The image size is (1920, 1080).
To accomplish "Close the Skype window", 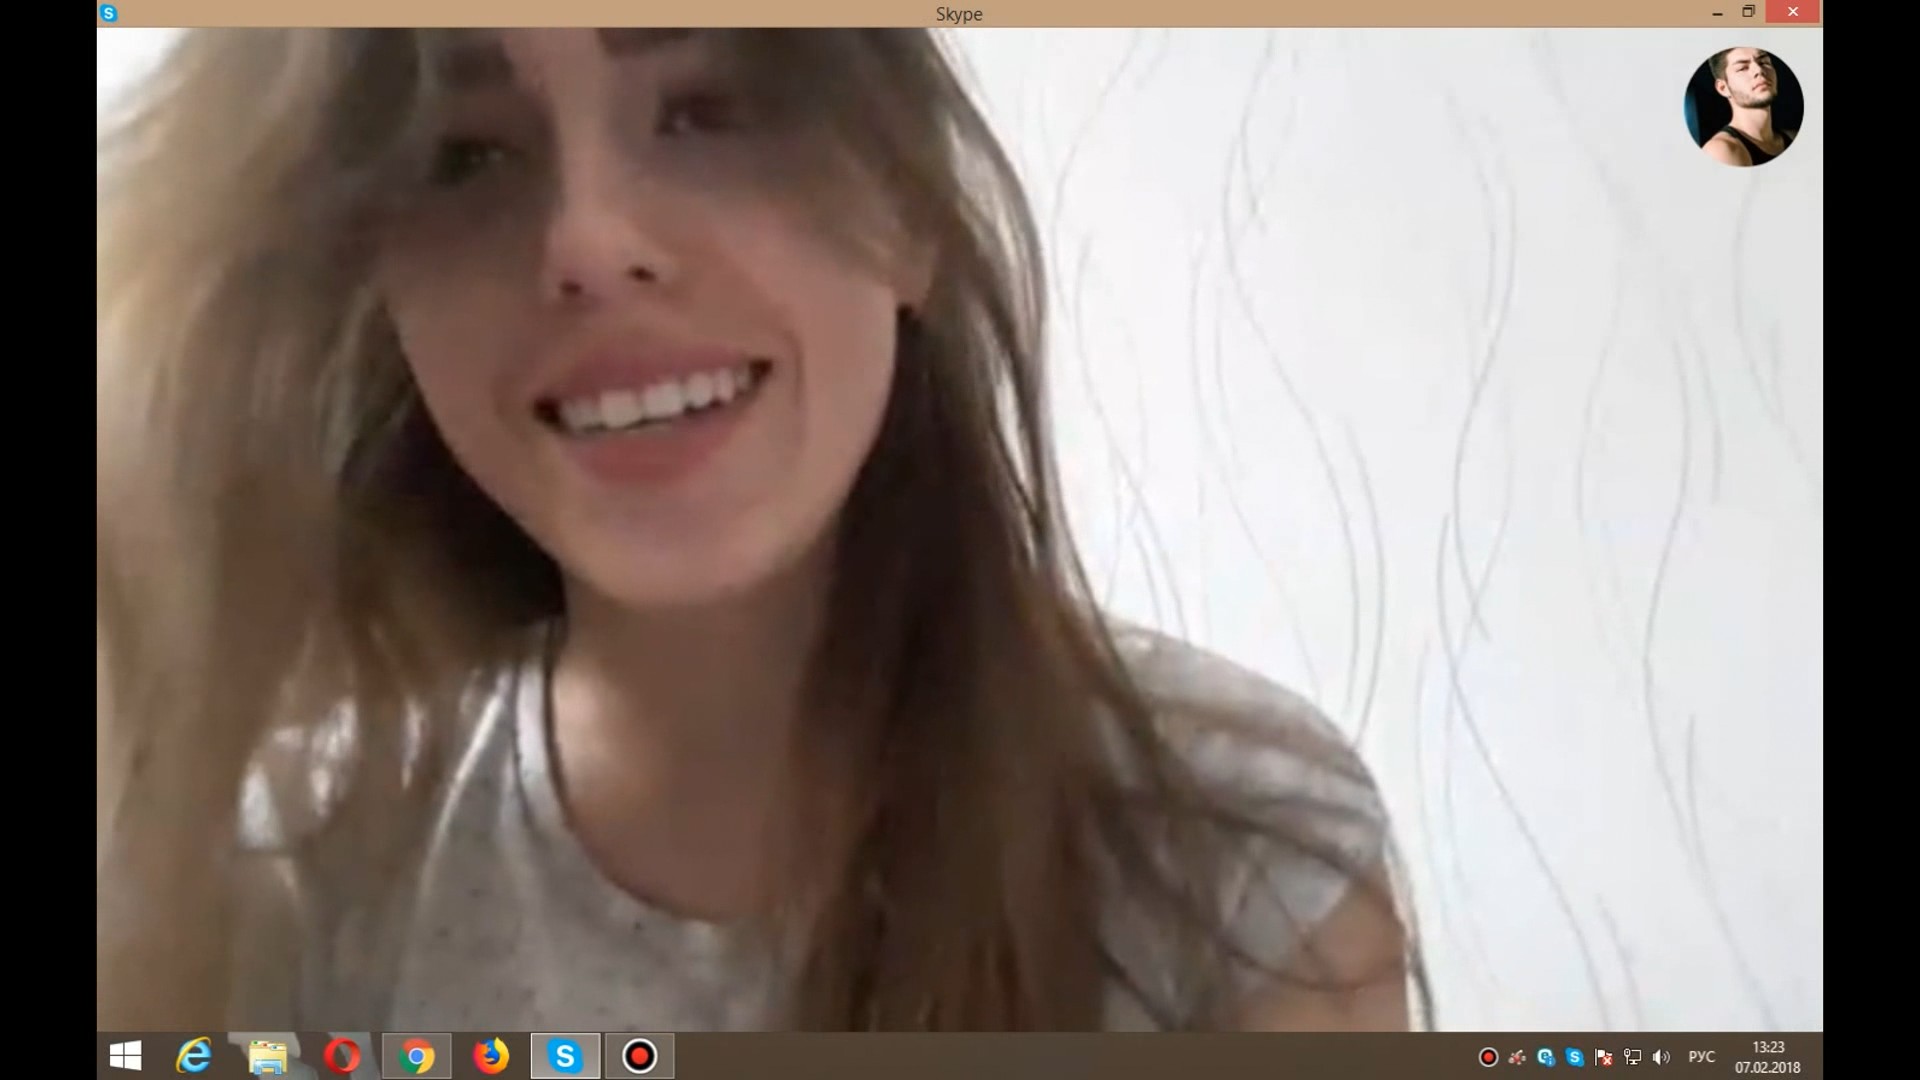I will click(x=1793, y=12).
